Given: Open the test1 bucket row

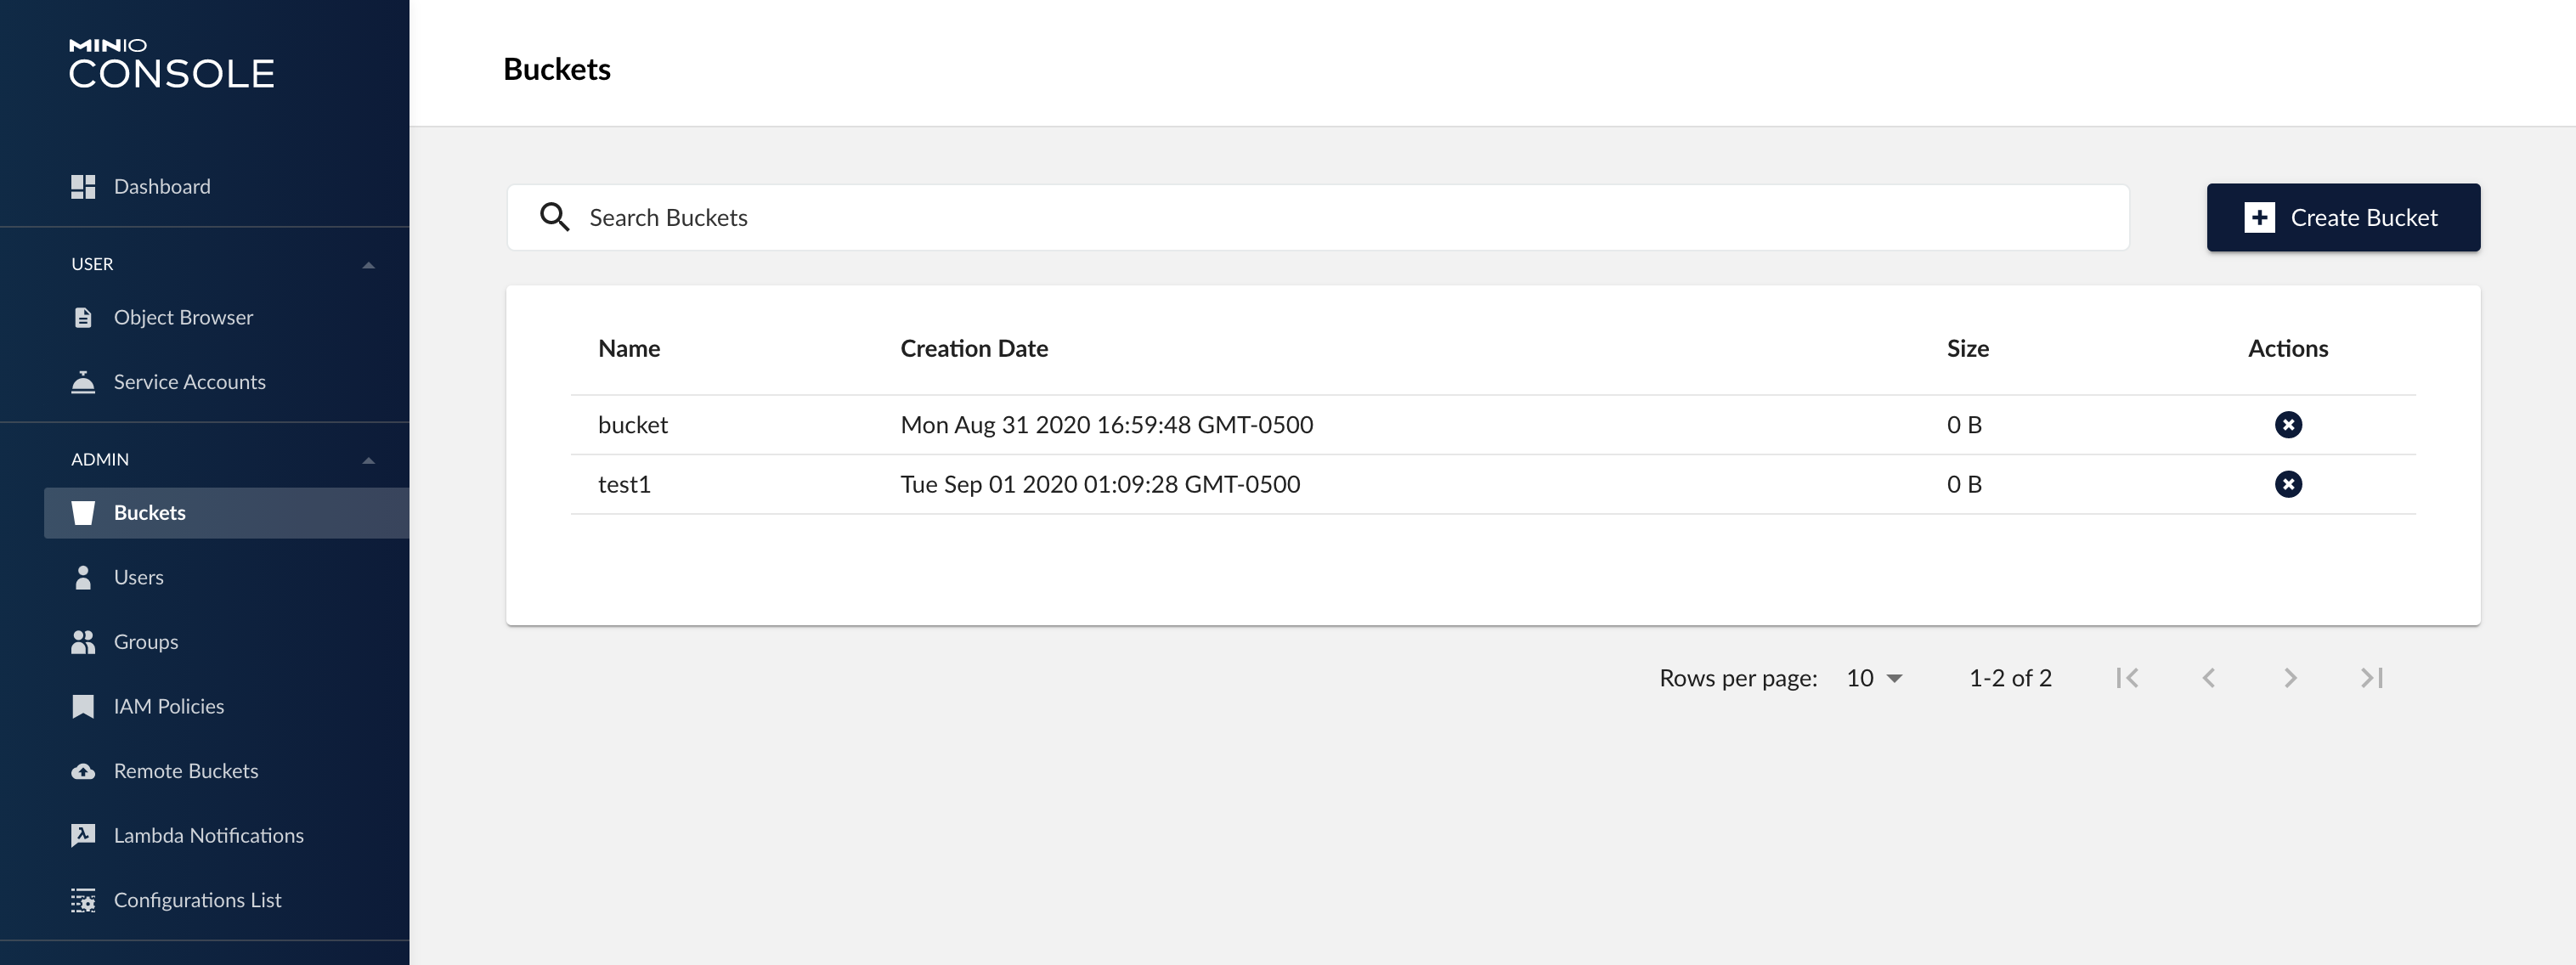Looking at the screenshot, I should [x=624, y=485].
